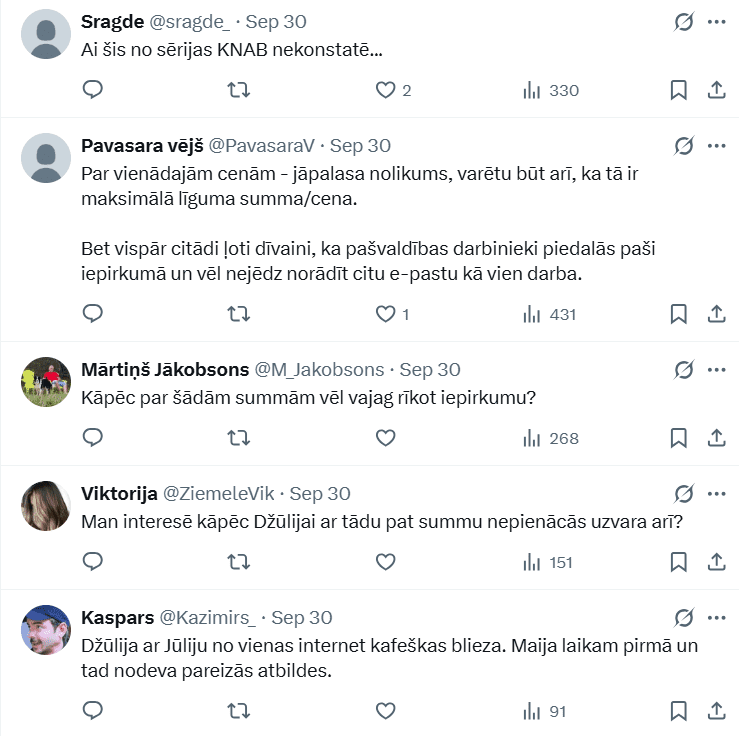
Task: Open more options on Viktorija's tweet
Action: [716, 493]
